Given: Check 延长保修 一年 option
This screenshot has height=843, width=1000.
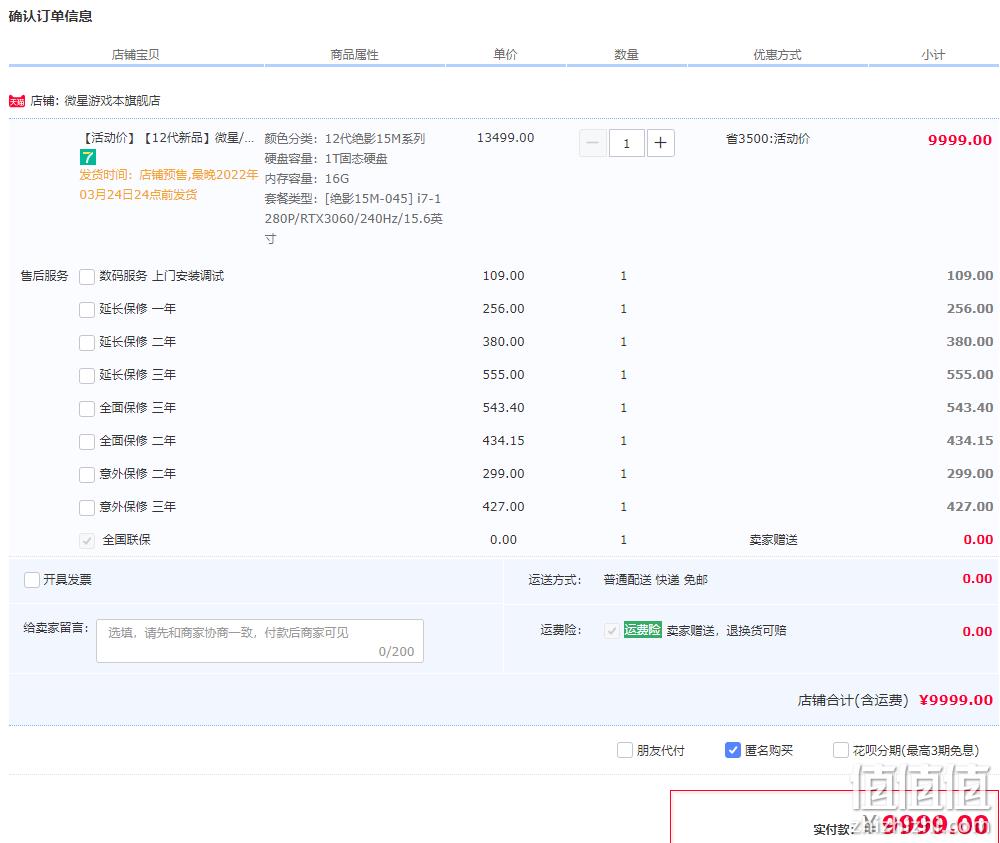Looking at the screenshot, I should pos(87,310).
